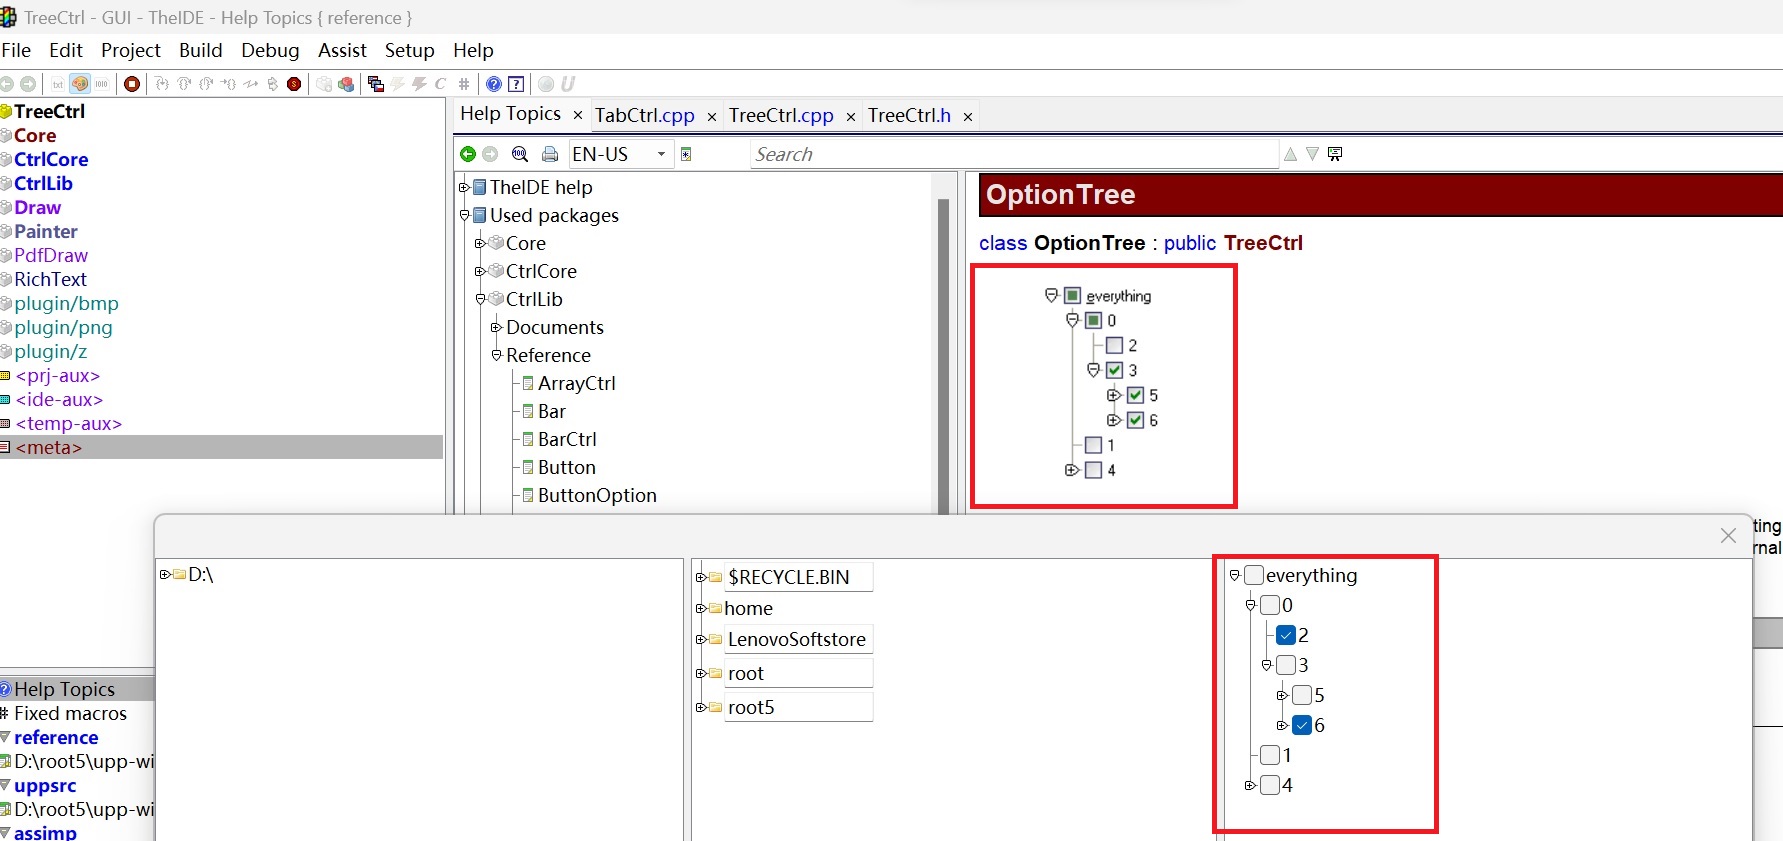Expand the D:\ drive tree node
Viewport: 1783px width, 841px height.
(x=164, y=574)
